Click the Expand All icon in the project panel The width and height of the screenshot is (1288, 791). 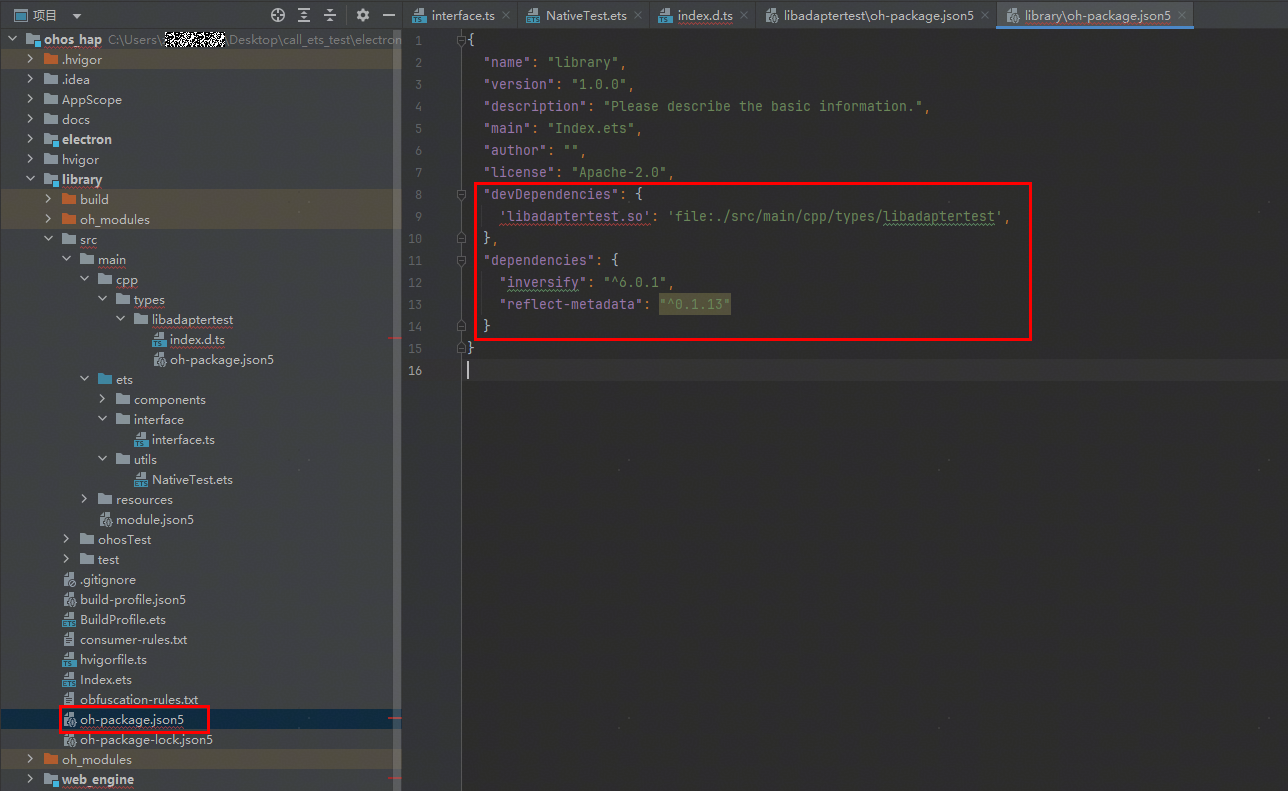point(304,15)
